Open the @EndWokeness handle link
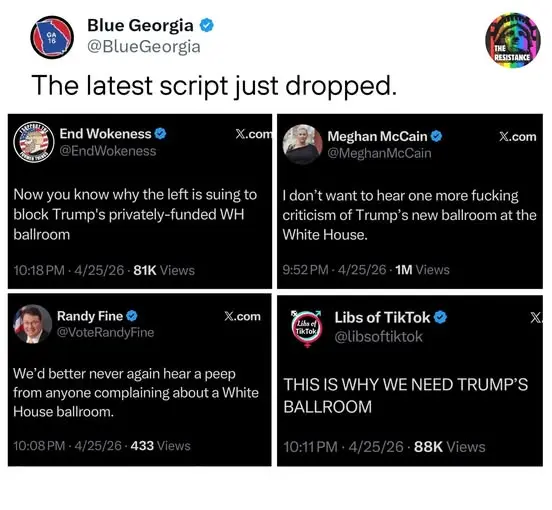The width and height of the screenshot is (552, 510). coord(108,151)
